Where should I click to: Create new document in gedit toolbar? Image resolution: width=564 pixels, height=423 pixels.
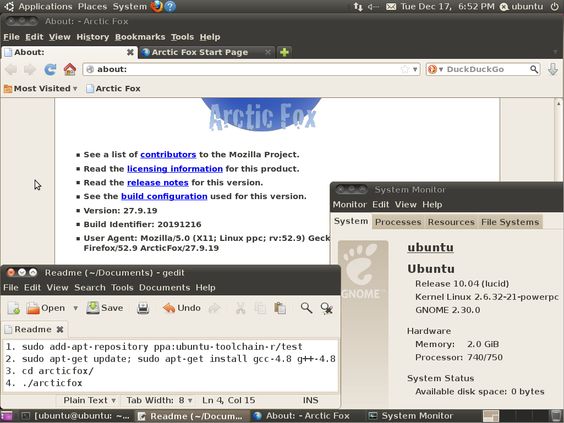(14, 308)
